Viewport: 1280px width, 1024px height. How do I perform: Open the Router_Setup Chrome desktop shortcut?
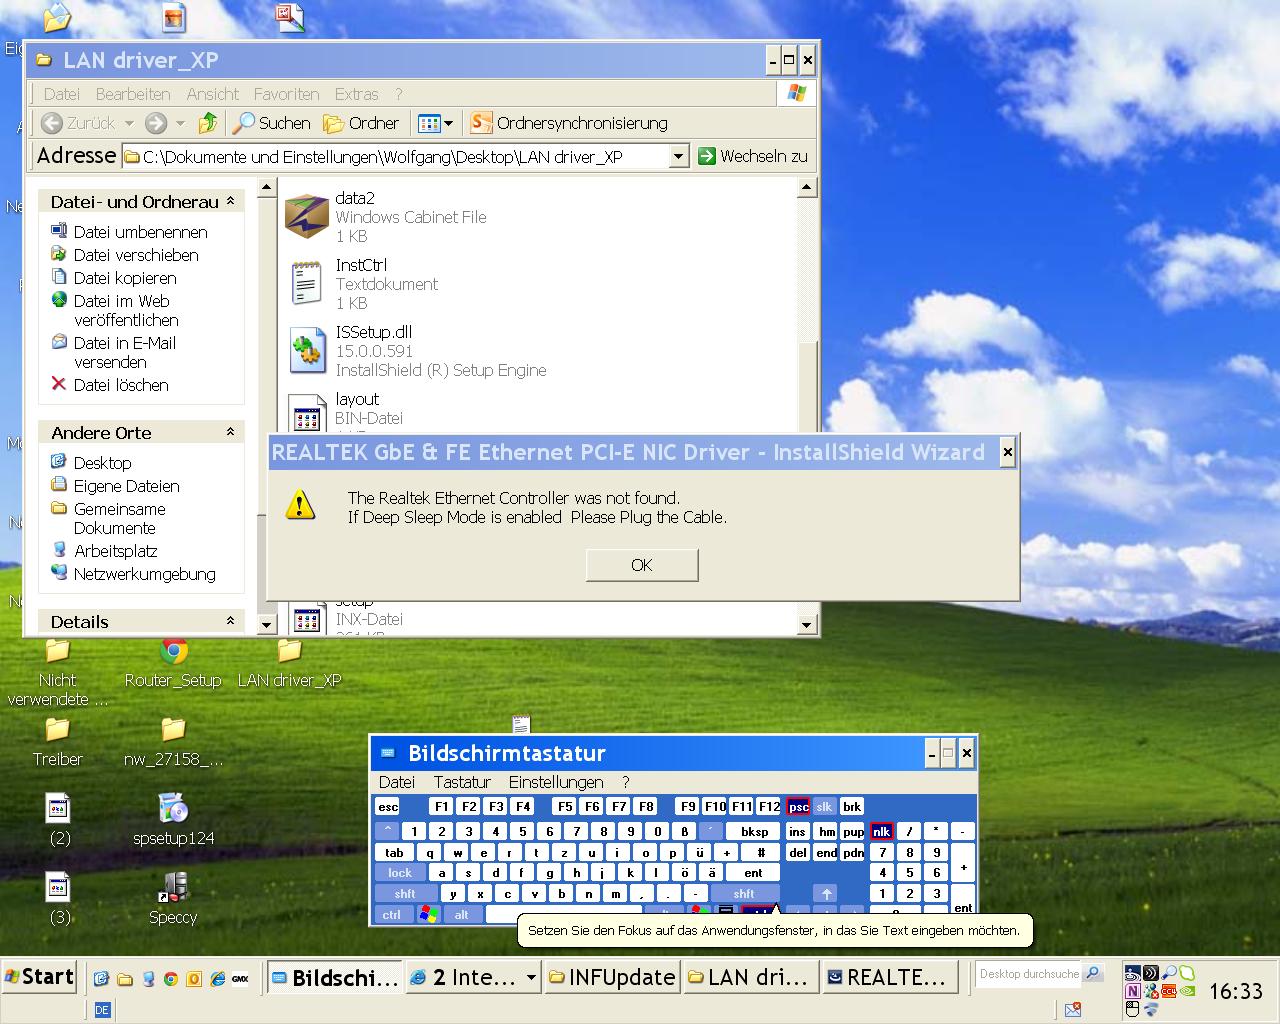click(173, 663)
